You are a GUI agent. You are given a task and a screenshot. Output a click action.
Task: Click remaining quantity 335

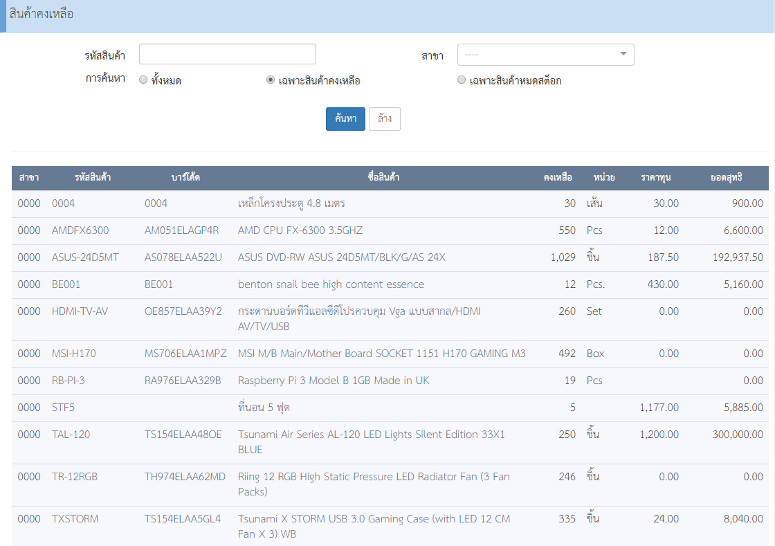coord(567,519)
